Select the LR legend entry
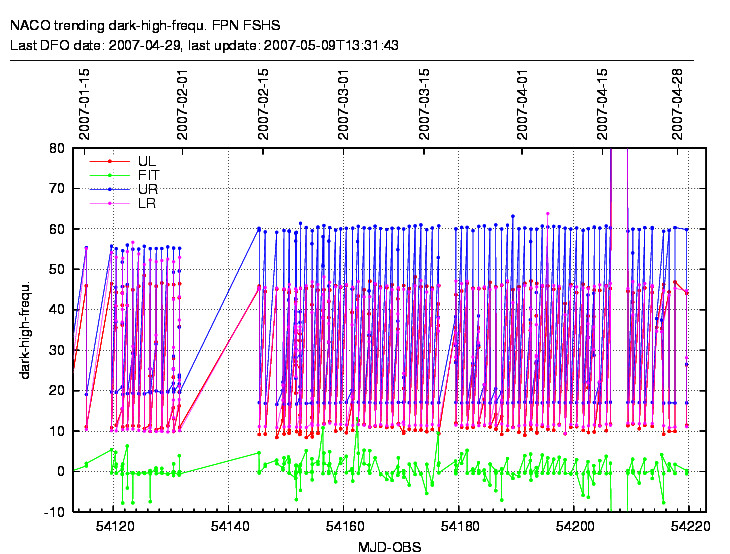 147,203
